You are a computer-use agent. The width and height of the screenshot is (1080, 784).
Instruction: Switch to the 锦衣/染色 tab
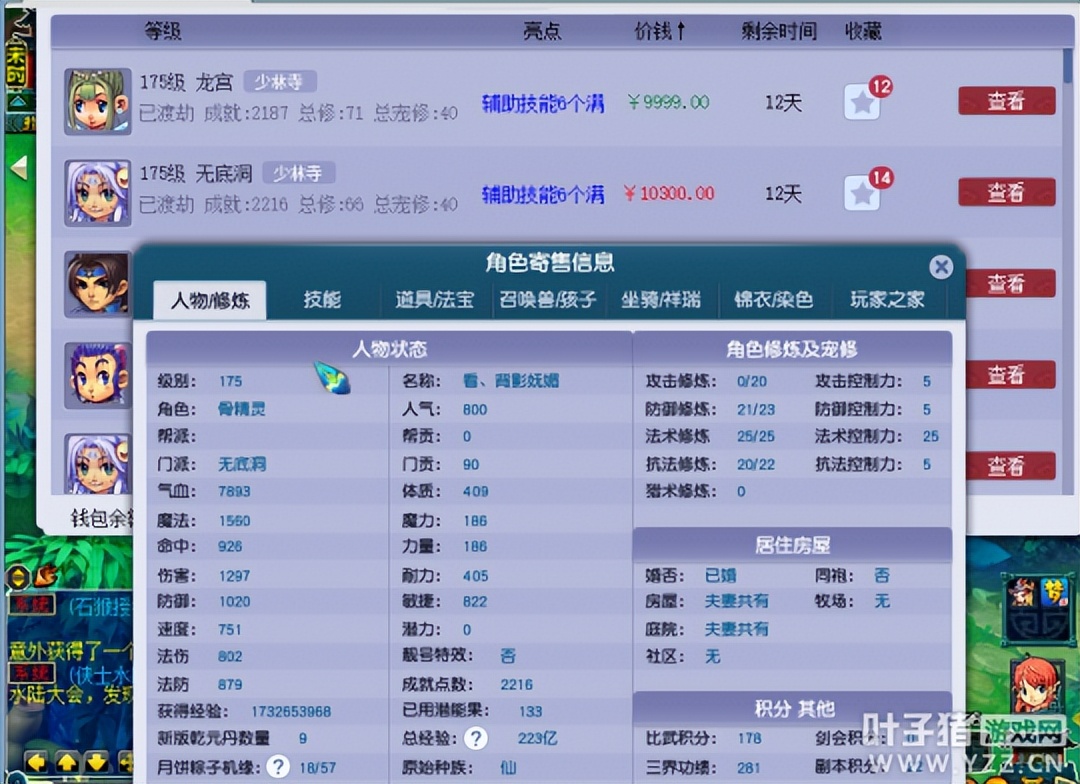[x=775, y=299]
